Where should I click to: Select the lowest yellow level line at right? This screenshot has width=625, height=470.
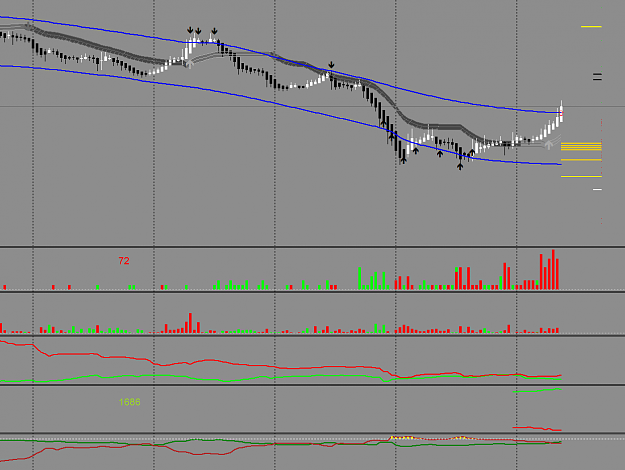[581, 176]
